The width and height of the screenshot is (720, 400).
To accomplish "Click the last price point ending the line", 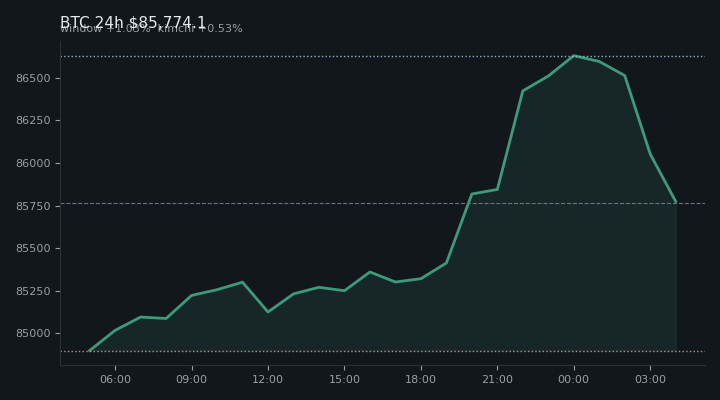I will click(676, 203).
